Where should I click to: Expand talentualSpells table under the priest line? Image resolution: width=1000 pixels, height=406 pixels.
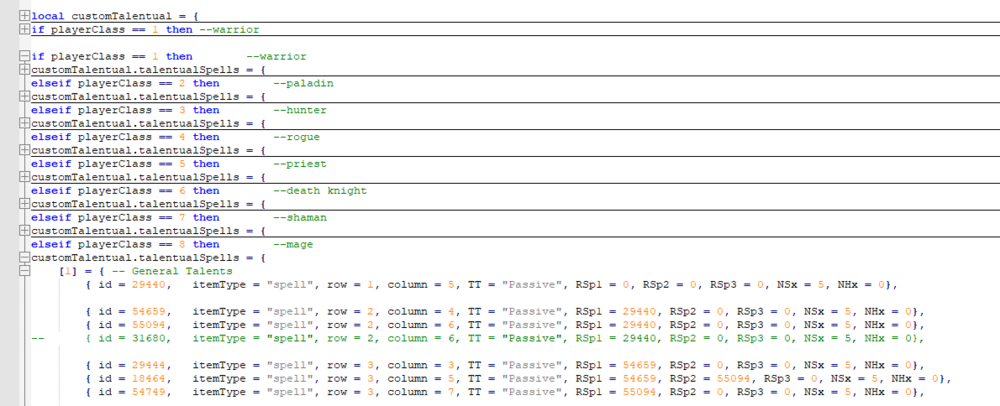tap(24, 177)
